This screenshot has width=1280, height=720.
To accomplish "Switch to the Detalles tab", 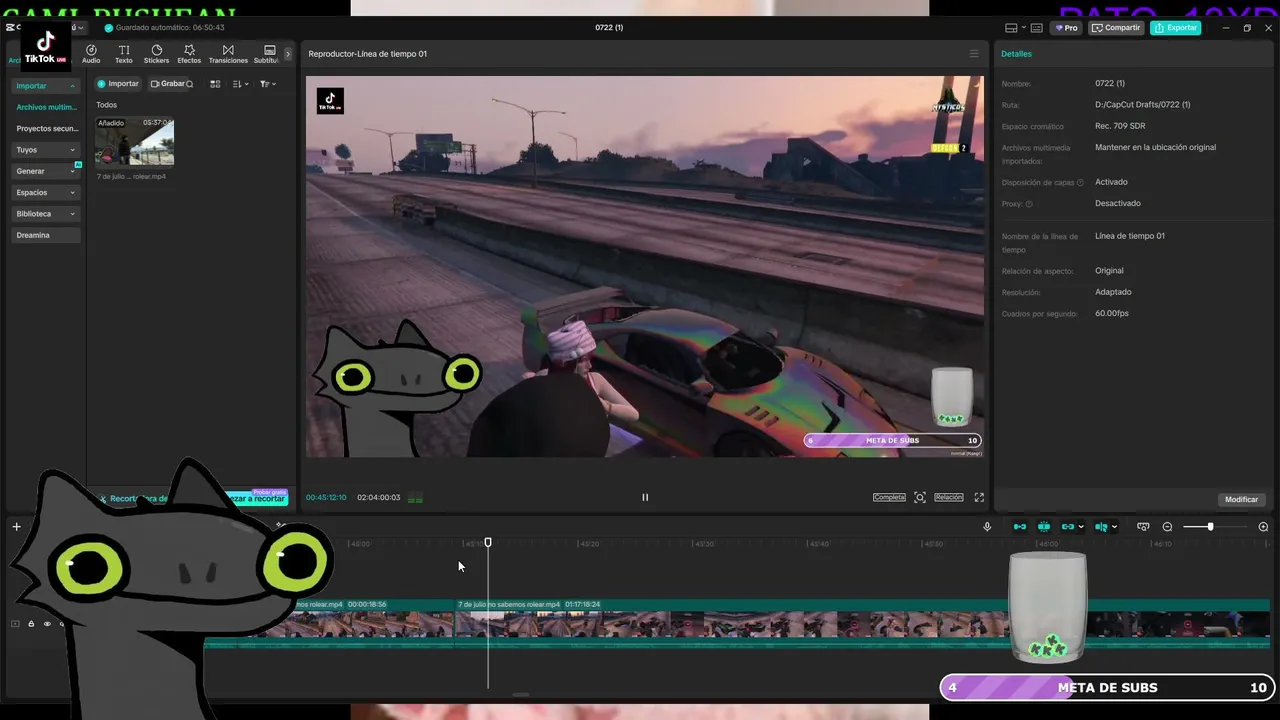I will pyautogui.click(x=1017, y=54).
